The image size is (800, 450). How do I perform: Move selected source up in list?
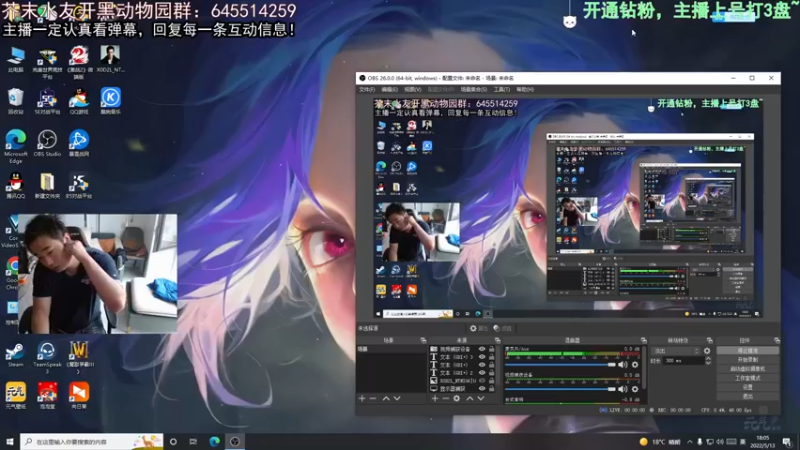[x=470, y=398]
